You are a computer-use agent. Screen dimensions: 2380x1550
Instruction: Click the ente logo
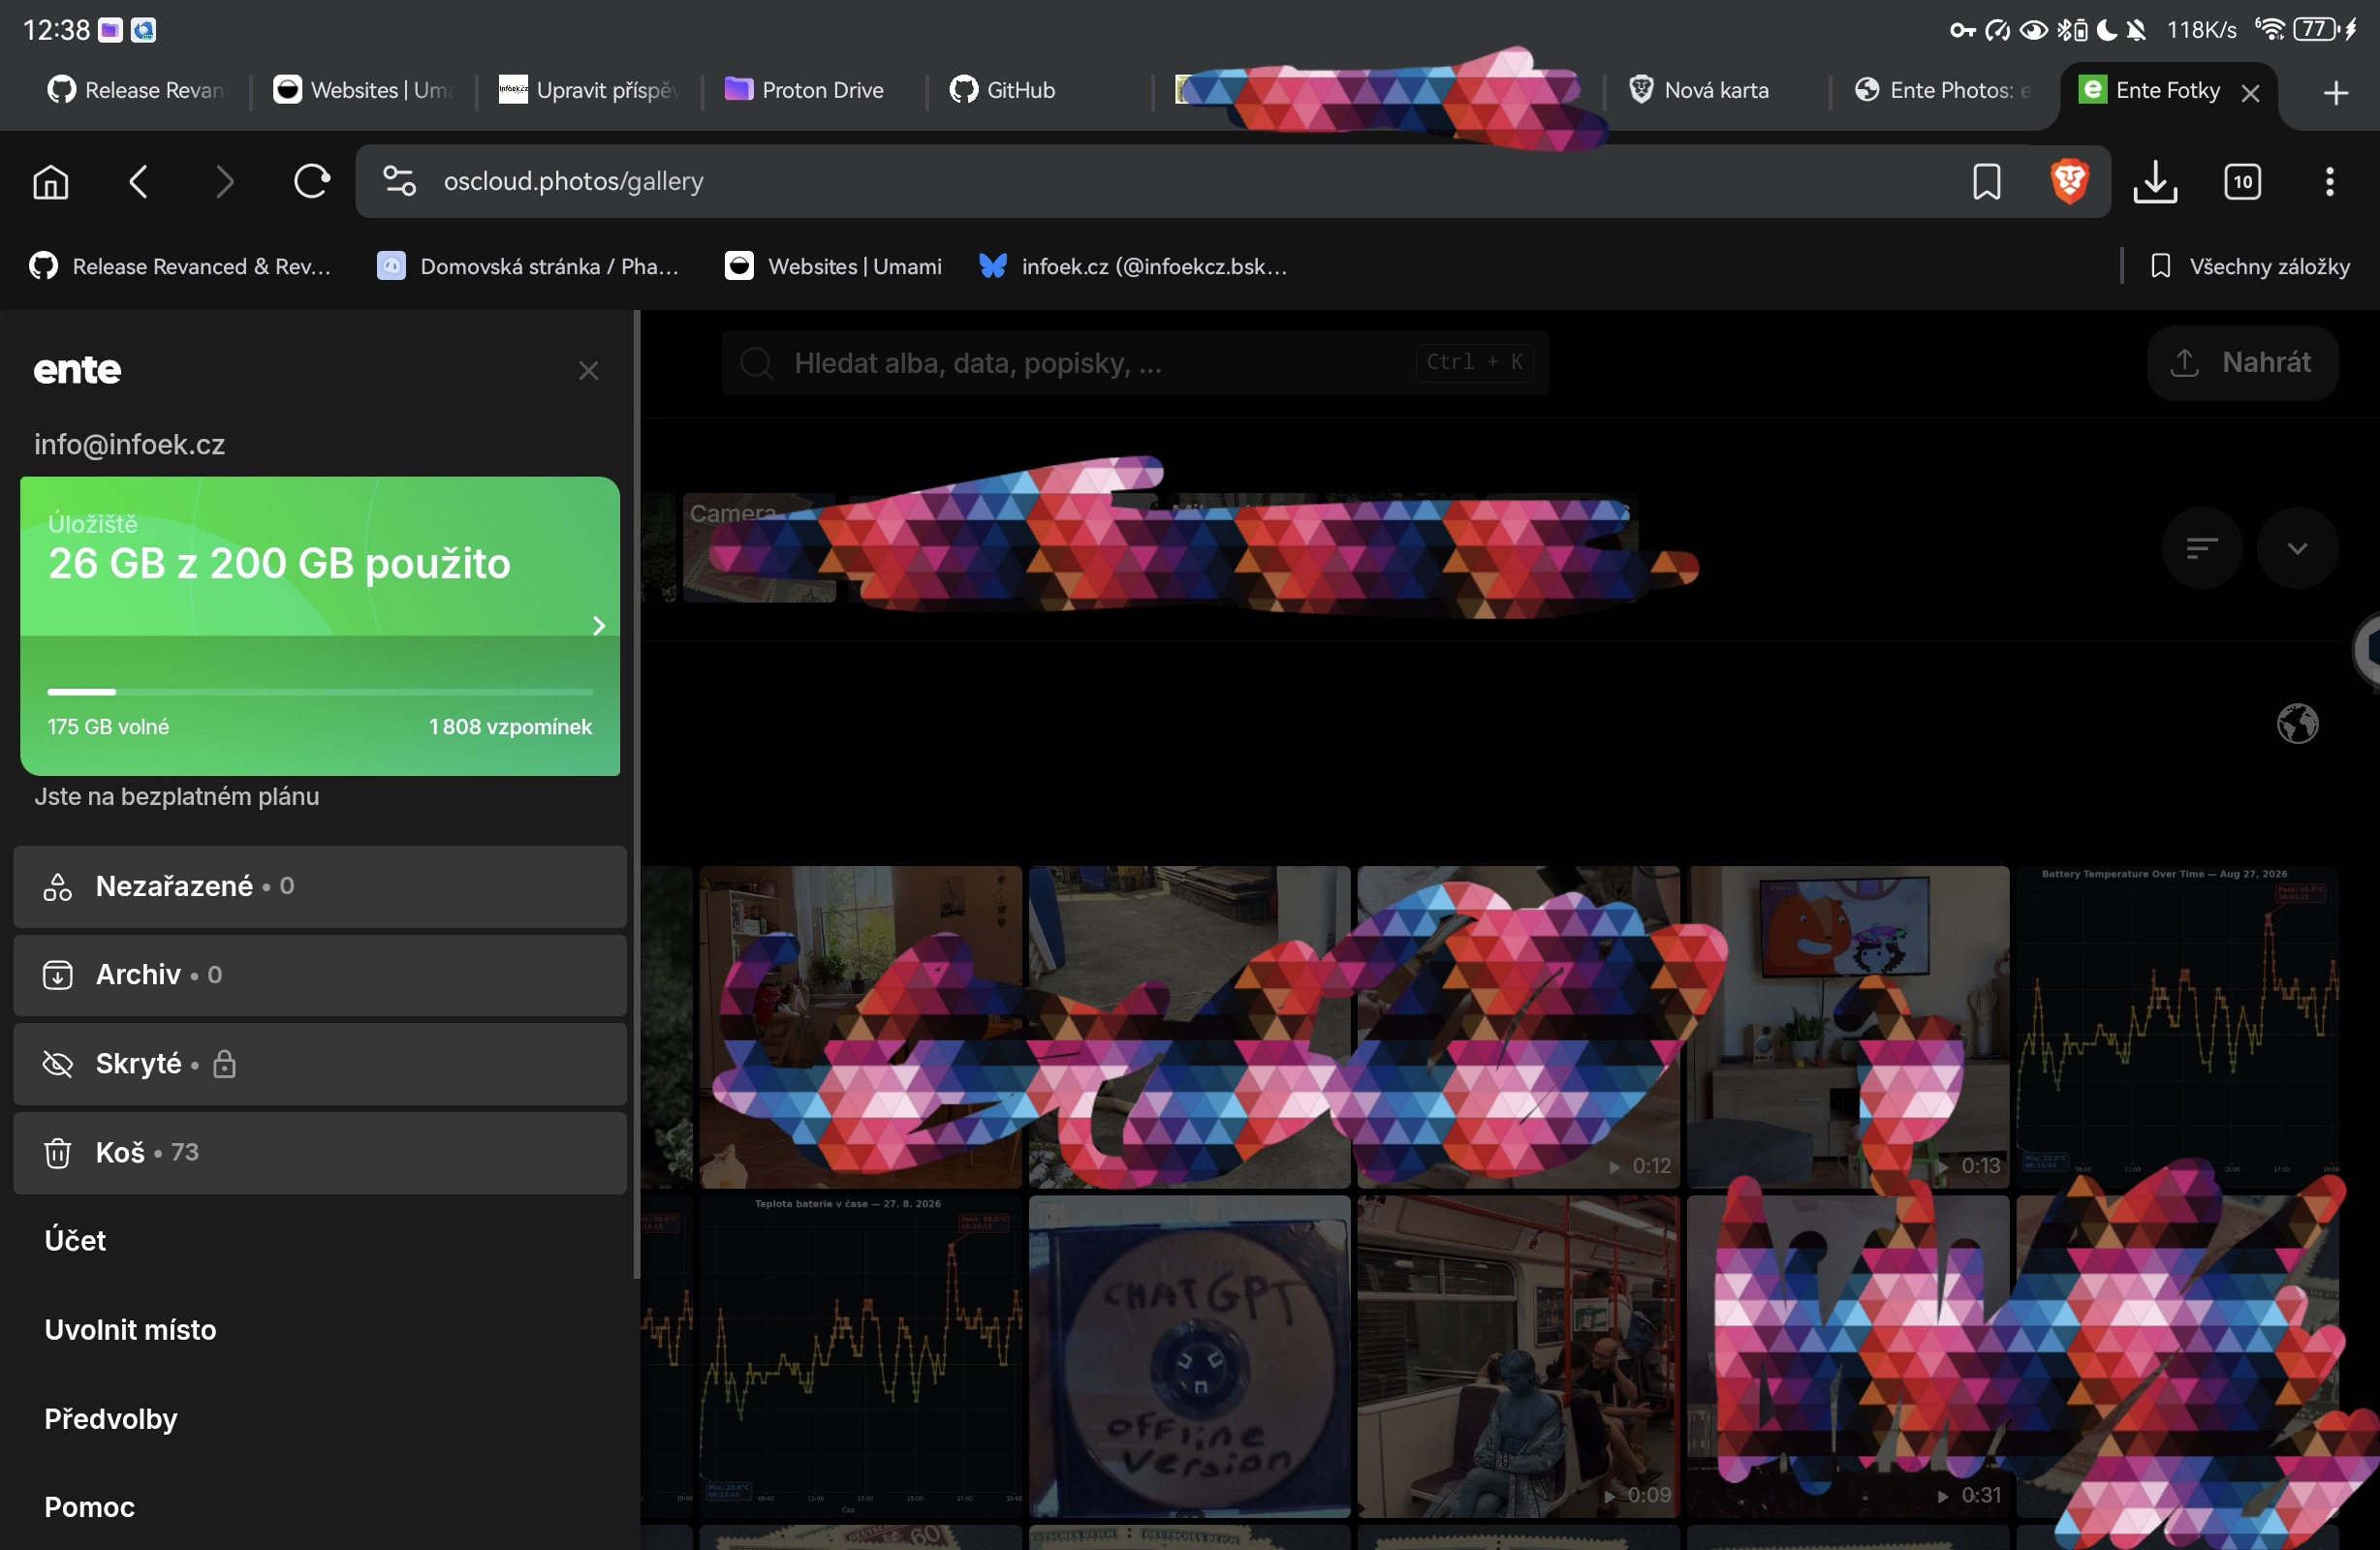click(x=77, y=370)
